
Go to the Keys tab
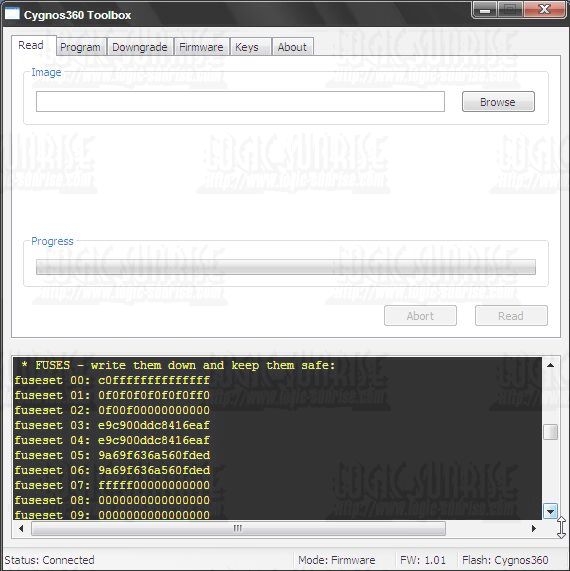tap(247, 47)
